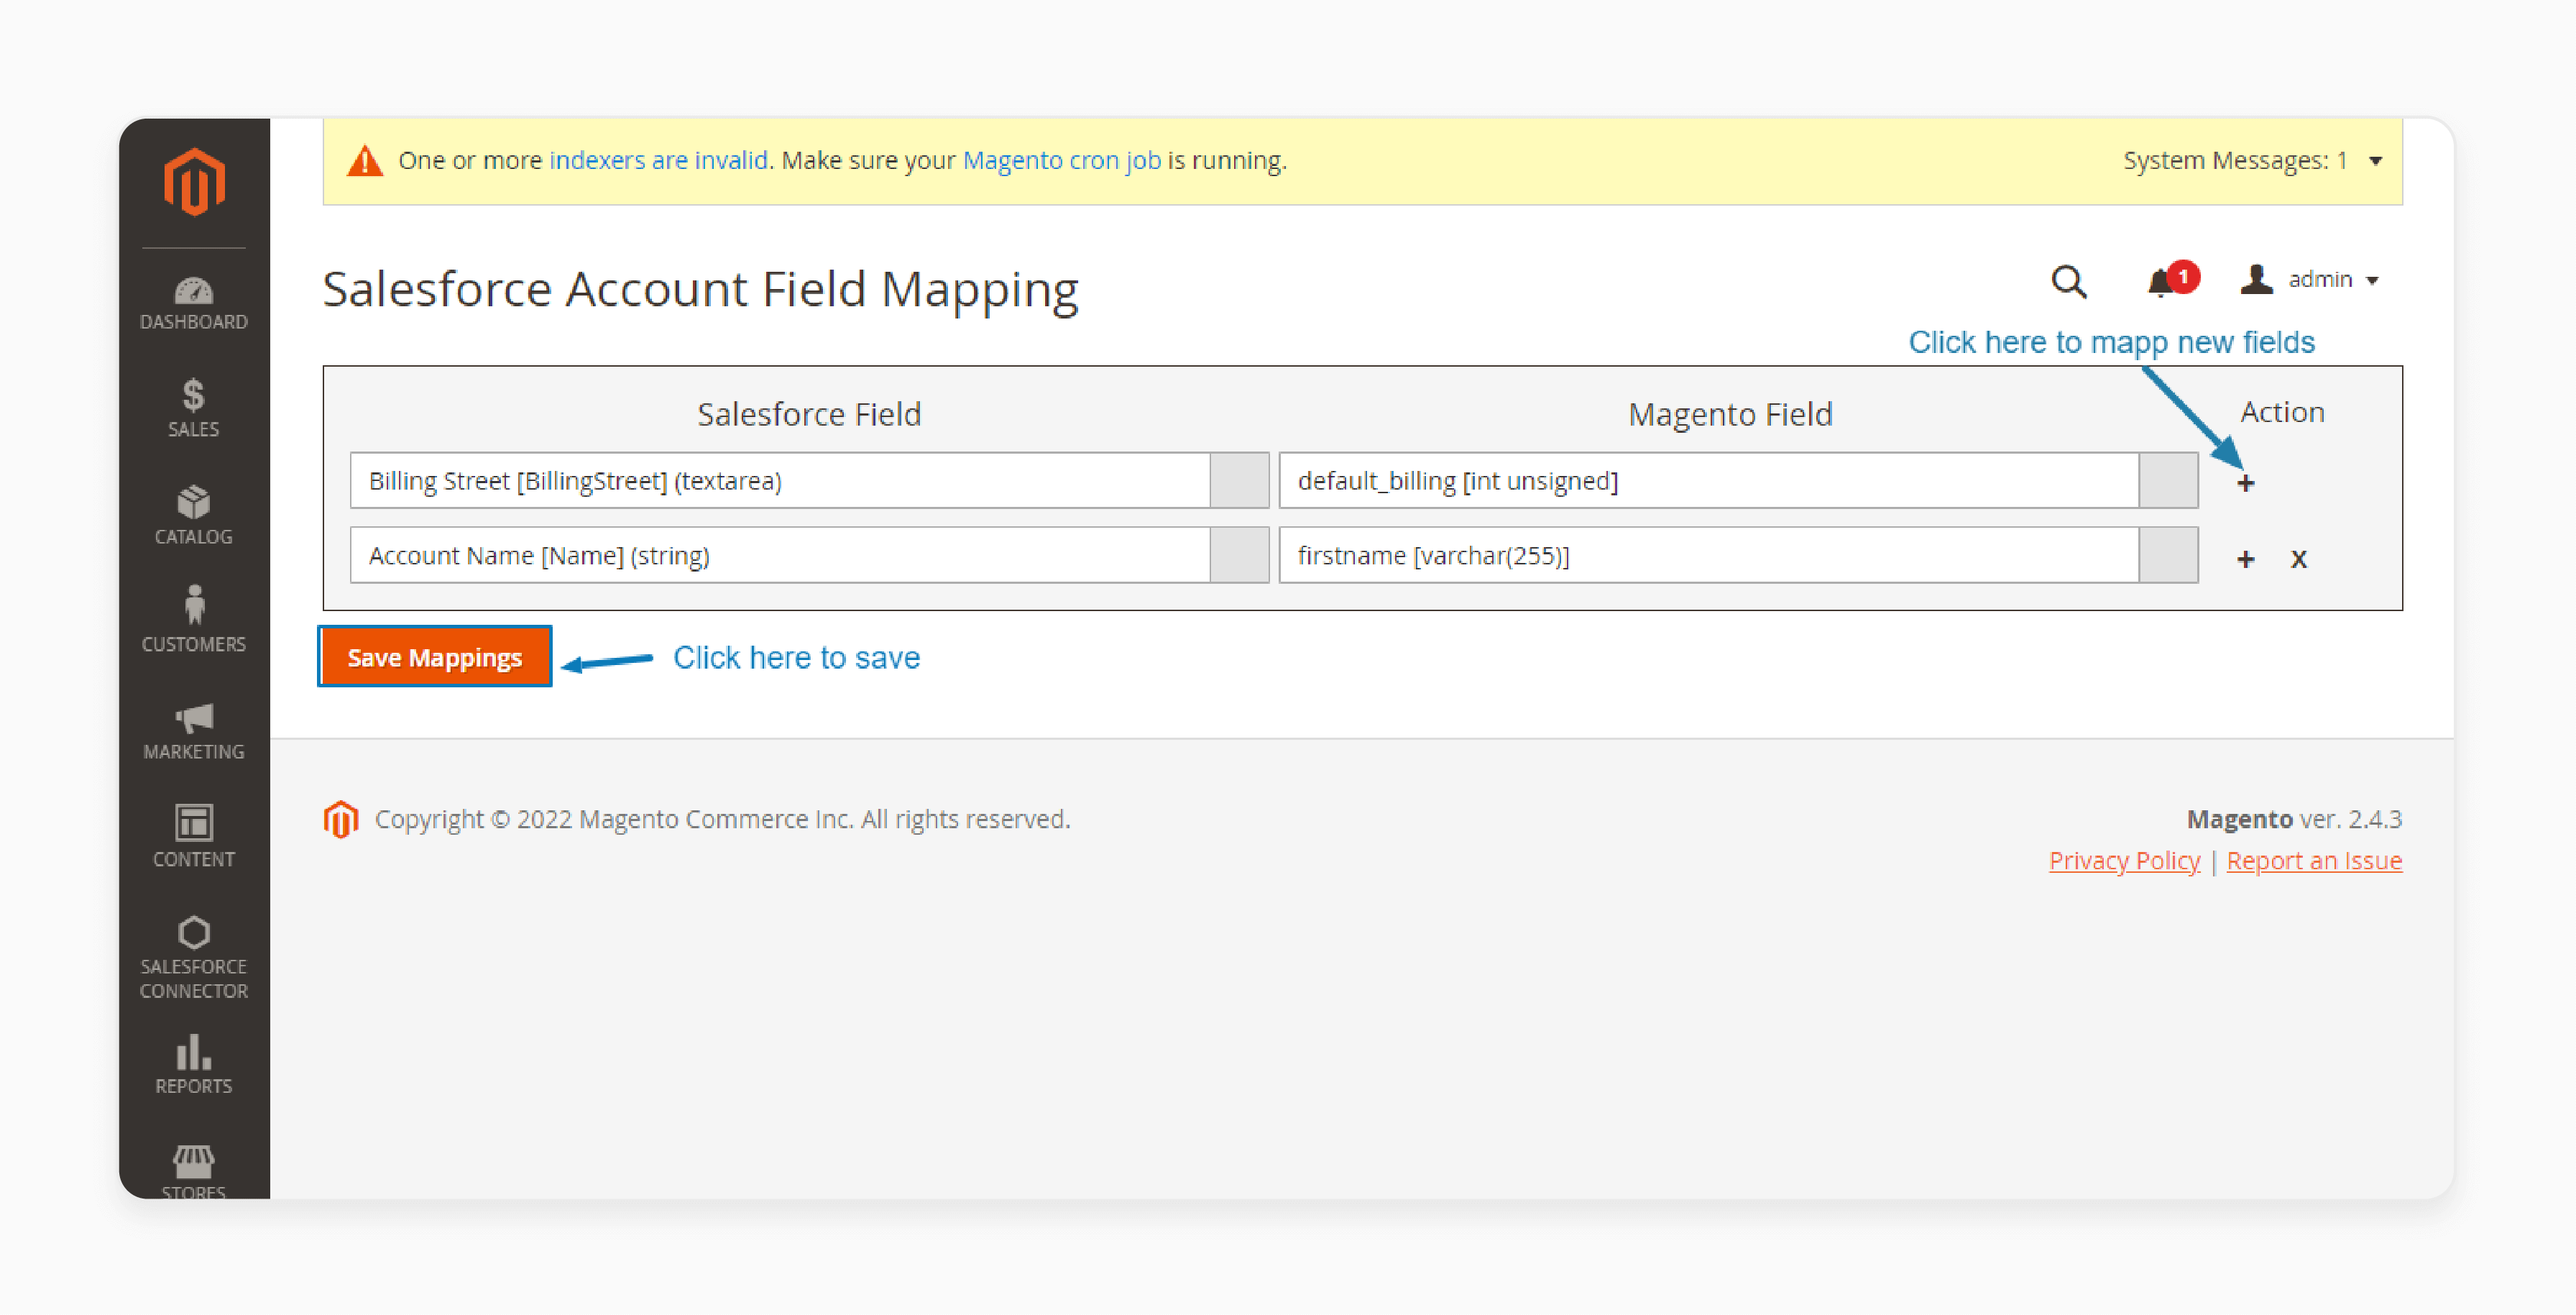
Task: Click add new row plus icon first row
Action: pos(2246,483)
